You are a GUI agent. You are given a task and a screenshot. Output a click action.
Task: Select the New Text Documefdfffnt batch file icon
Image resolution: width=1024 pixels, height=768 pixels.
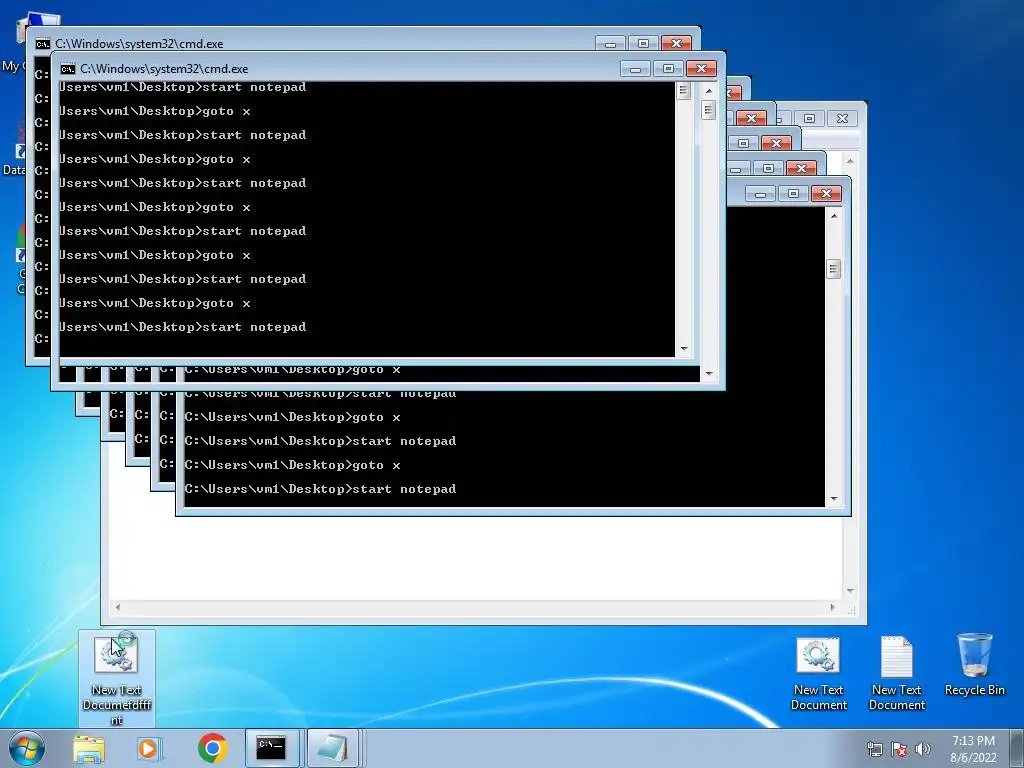(116, 678)
